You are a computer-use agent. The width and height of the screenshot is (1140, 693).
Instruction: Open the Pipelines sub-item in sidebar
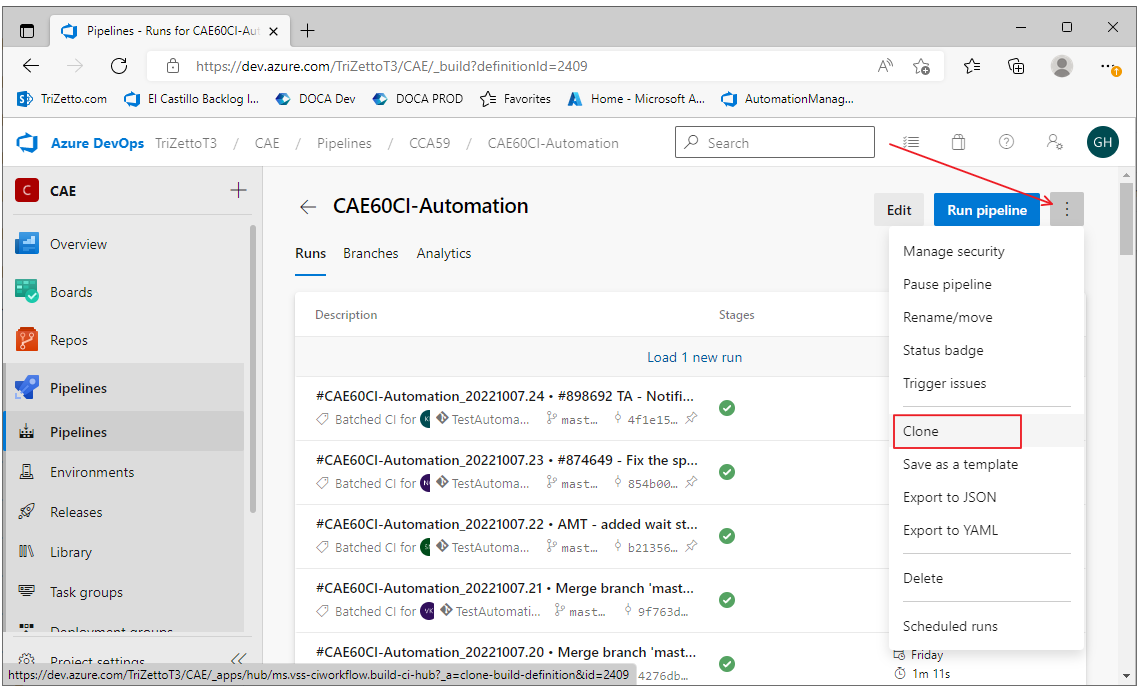point(125,432)
